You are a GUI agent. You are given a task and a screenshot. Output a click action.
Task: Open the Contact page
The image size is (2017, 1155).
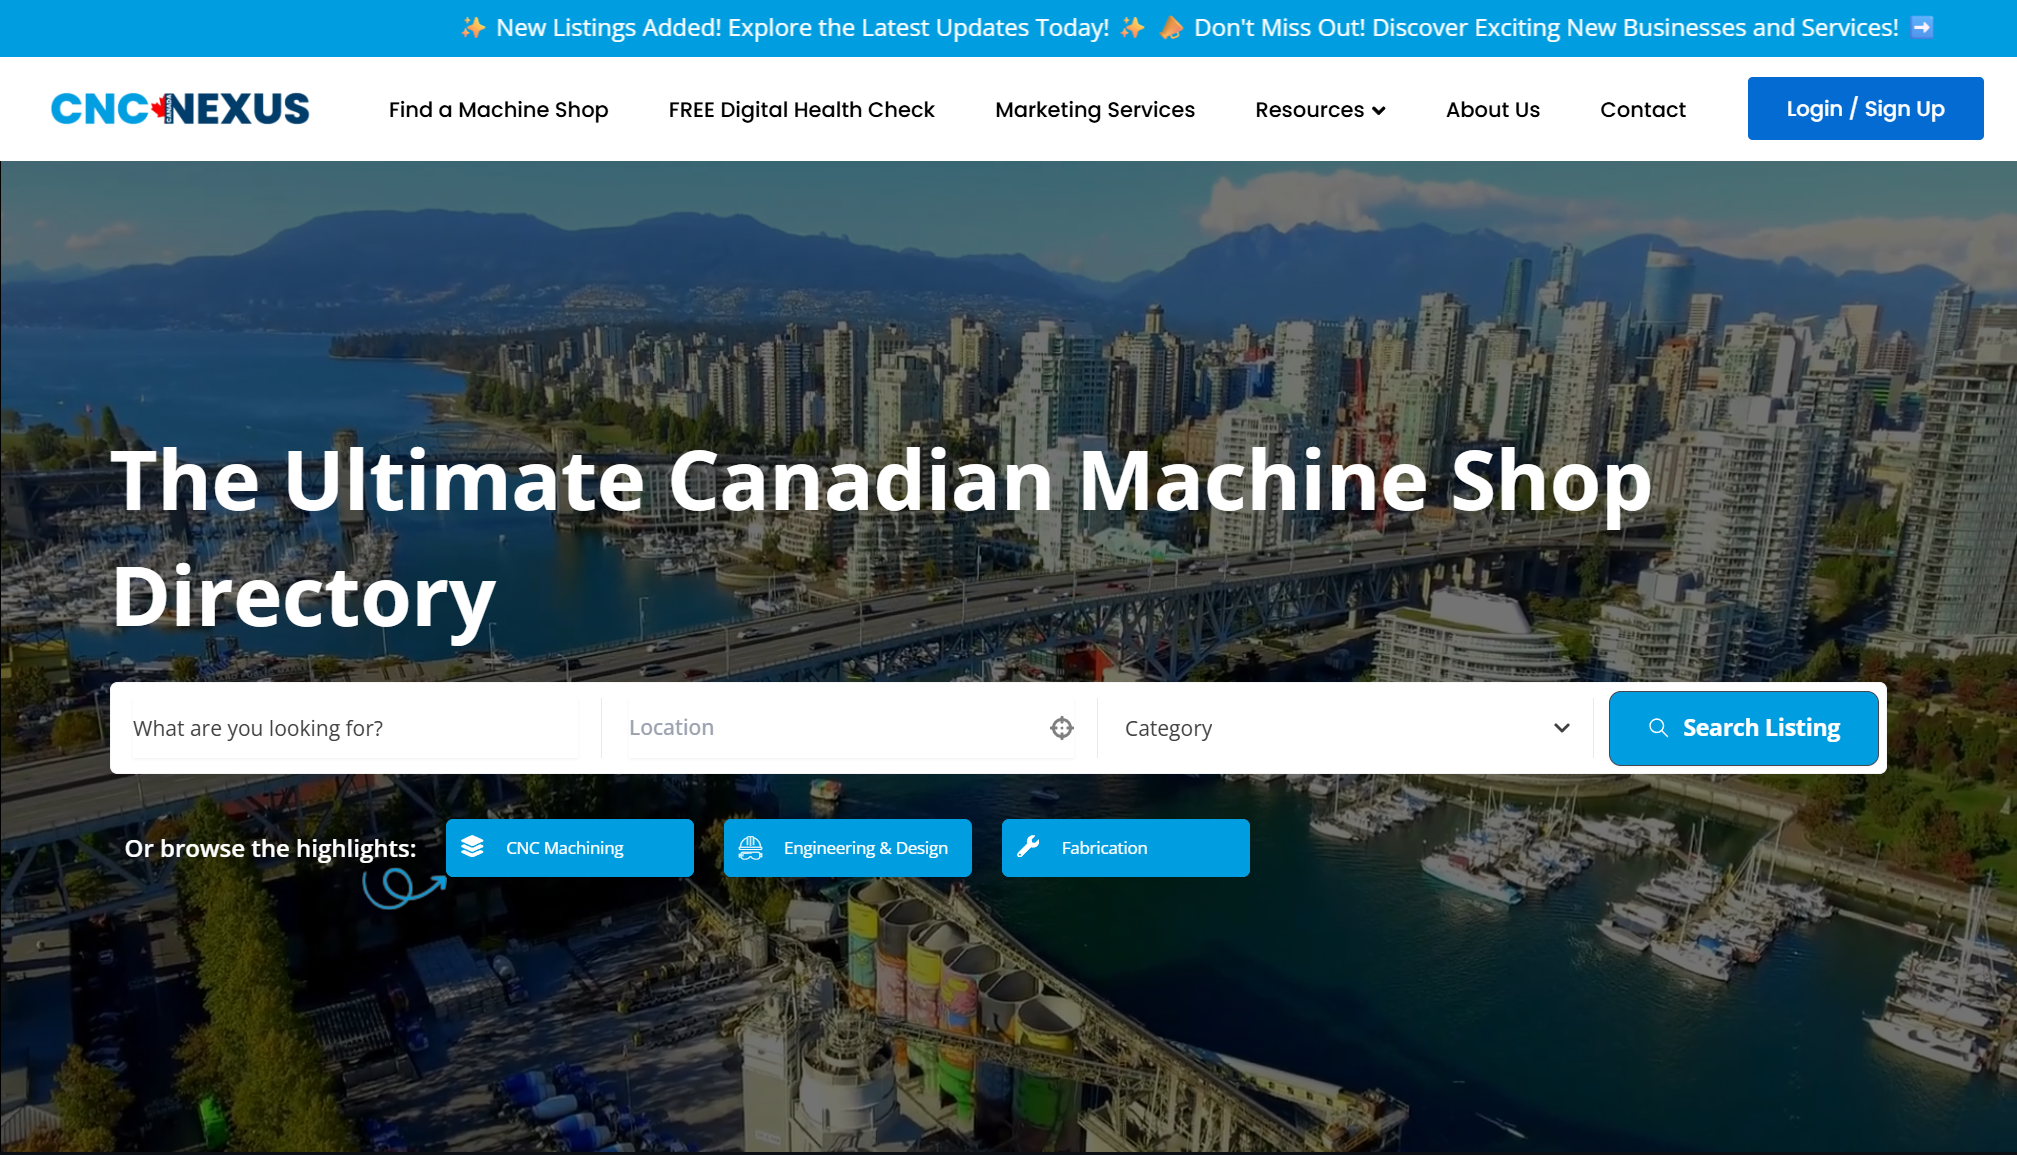tap(1642, 110)
